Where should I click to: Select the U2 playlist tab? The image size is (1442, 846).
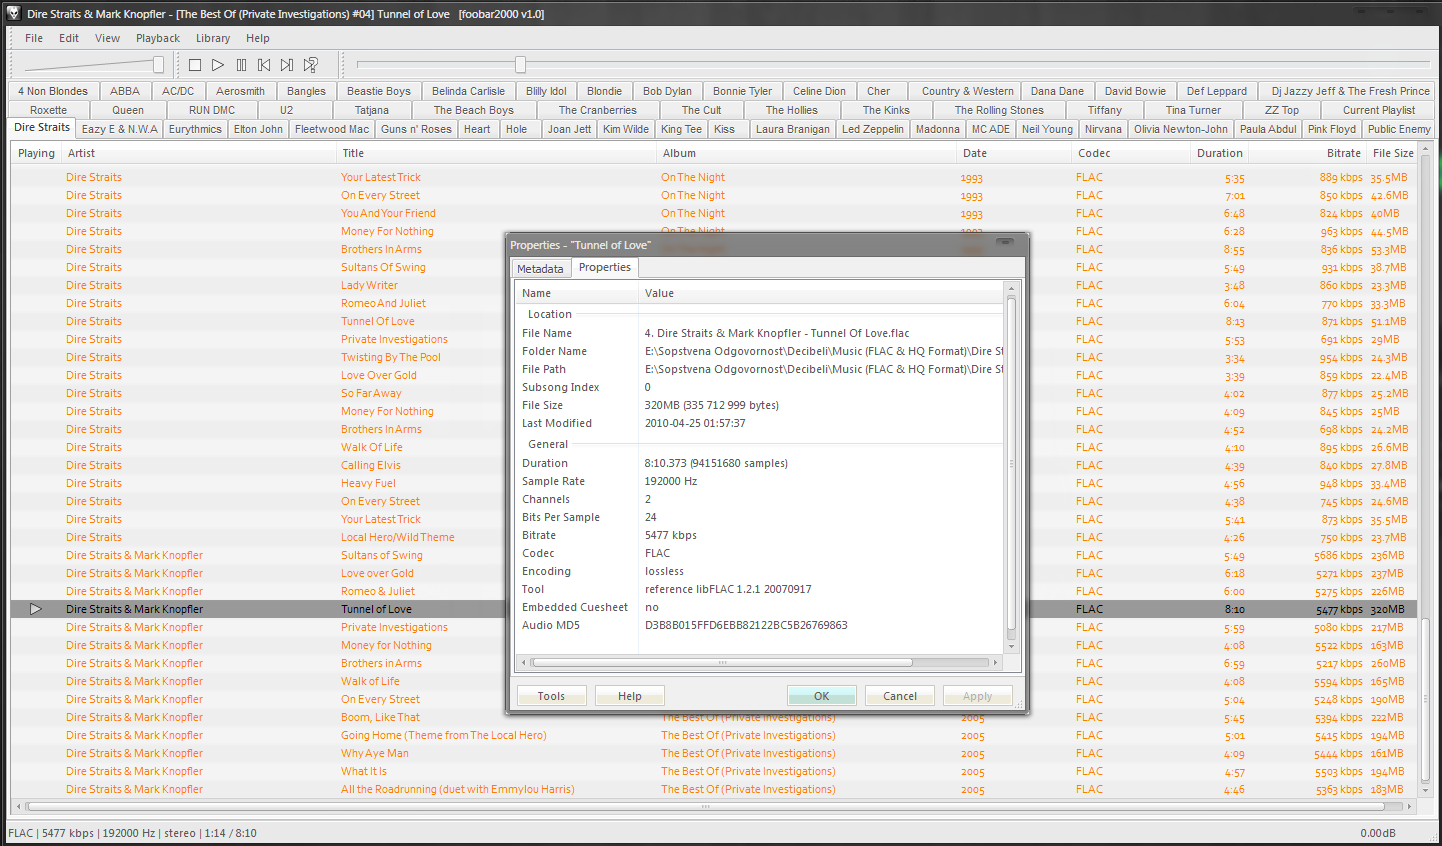pyautogui.click(x=287, y=110)
